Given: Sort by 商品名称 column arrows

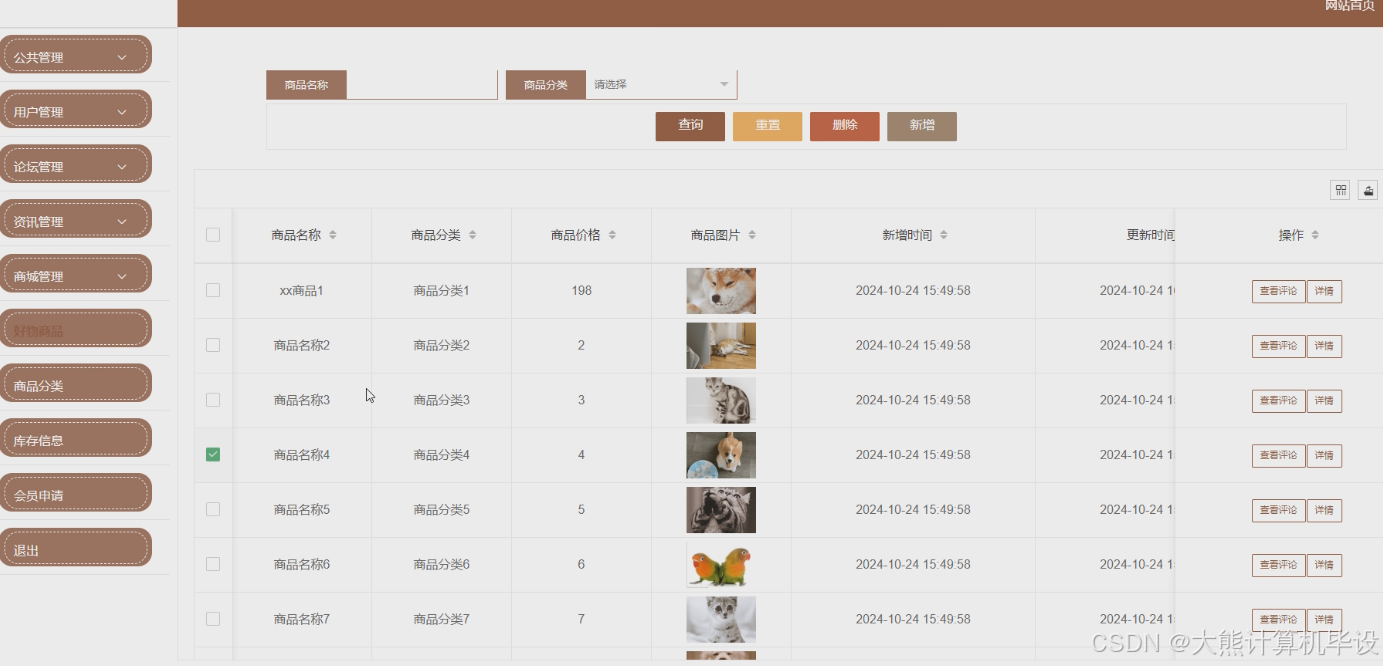Looking at the screenshot, I should (x=333, y=235).
